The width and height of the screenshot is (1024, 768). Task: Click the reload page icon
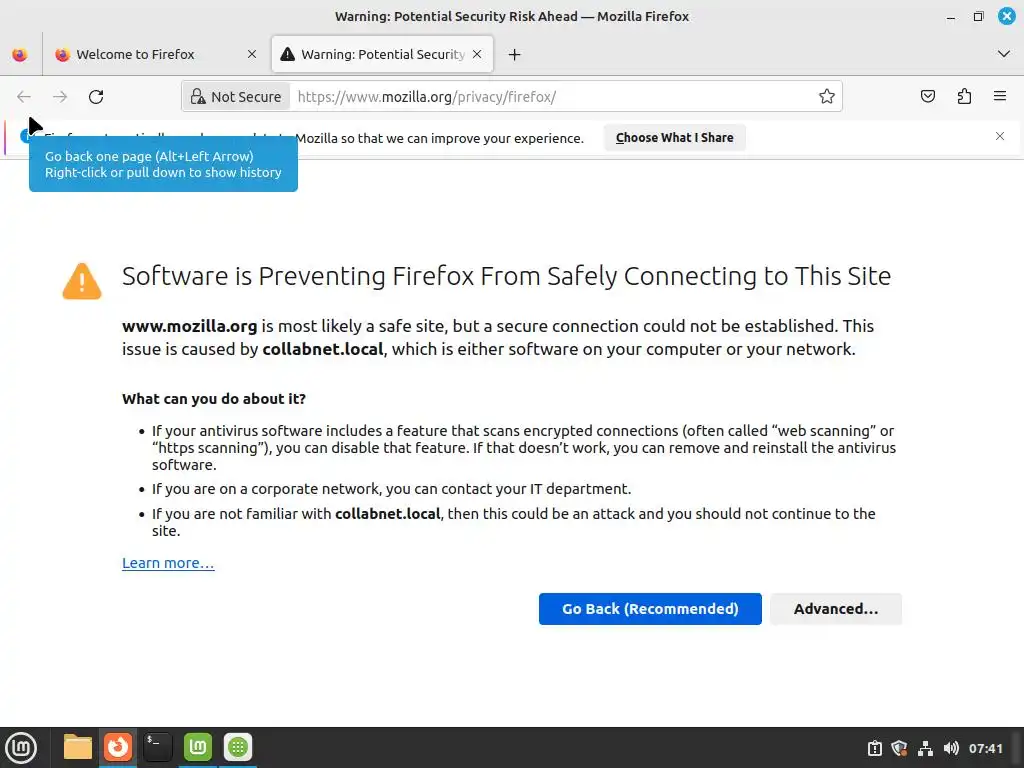[96, 97]
